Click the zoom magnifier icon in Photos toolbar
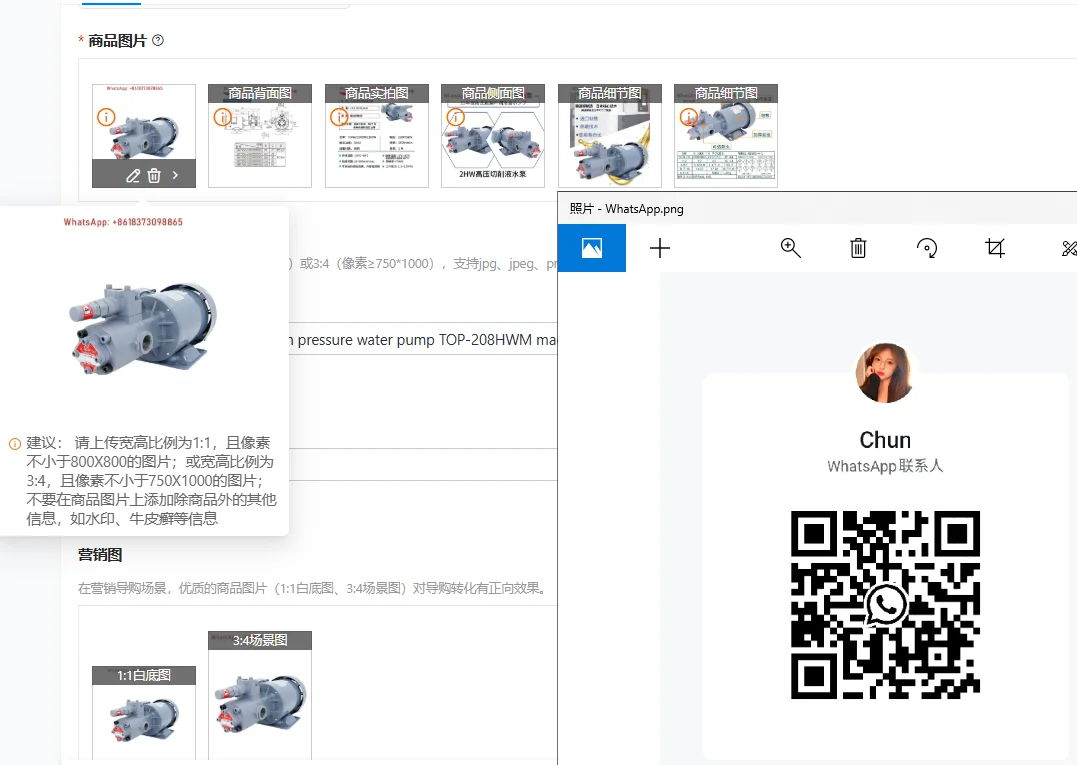The height and width of the screenshot is (765, 1077). tap(791, 248)
